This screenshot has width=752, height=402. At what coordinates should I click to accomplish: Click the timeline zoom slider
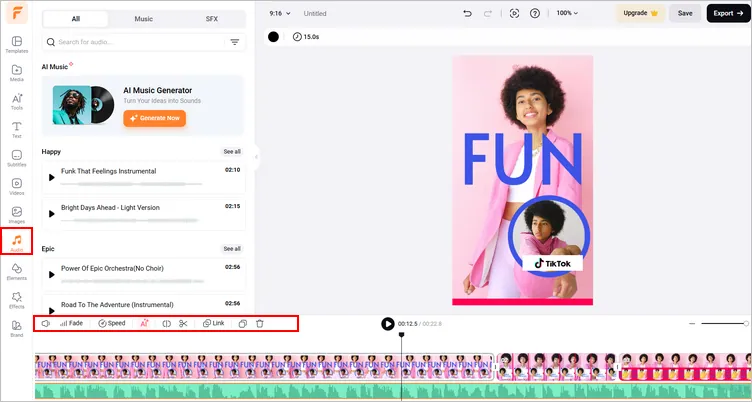point(724,323)
